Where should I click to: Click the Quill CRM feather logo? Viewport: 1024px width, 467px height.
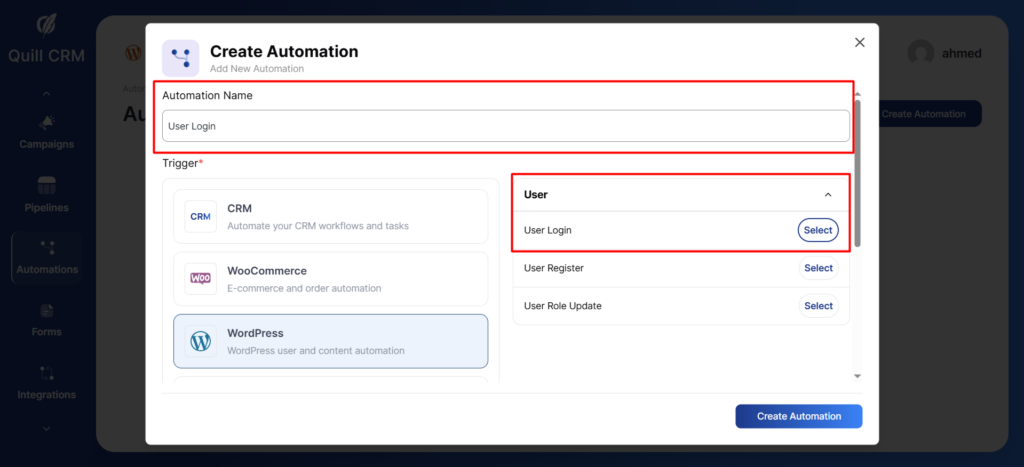tap(46, 23)
